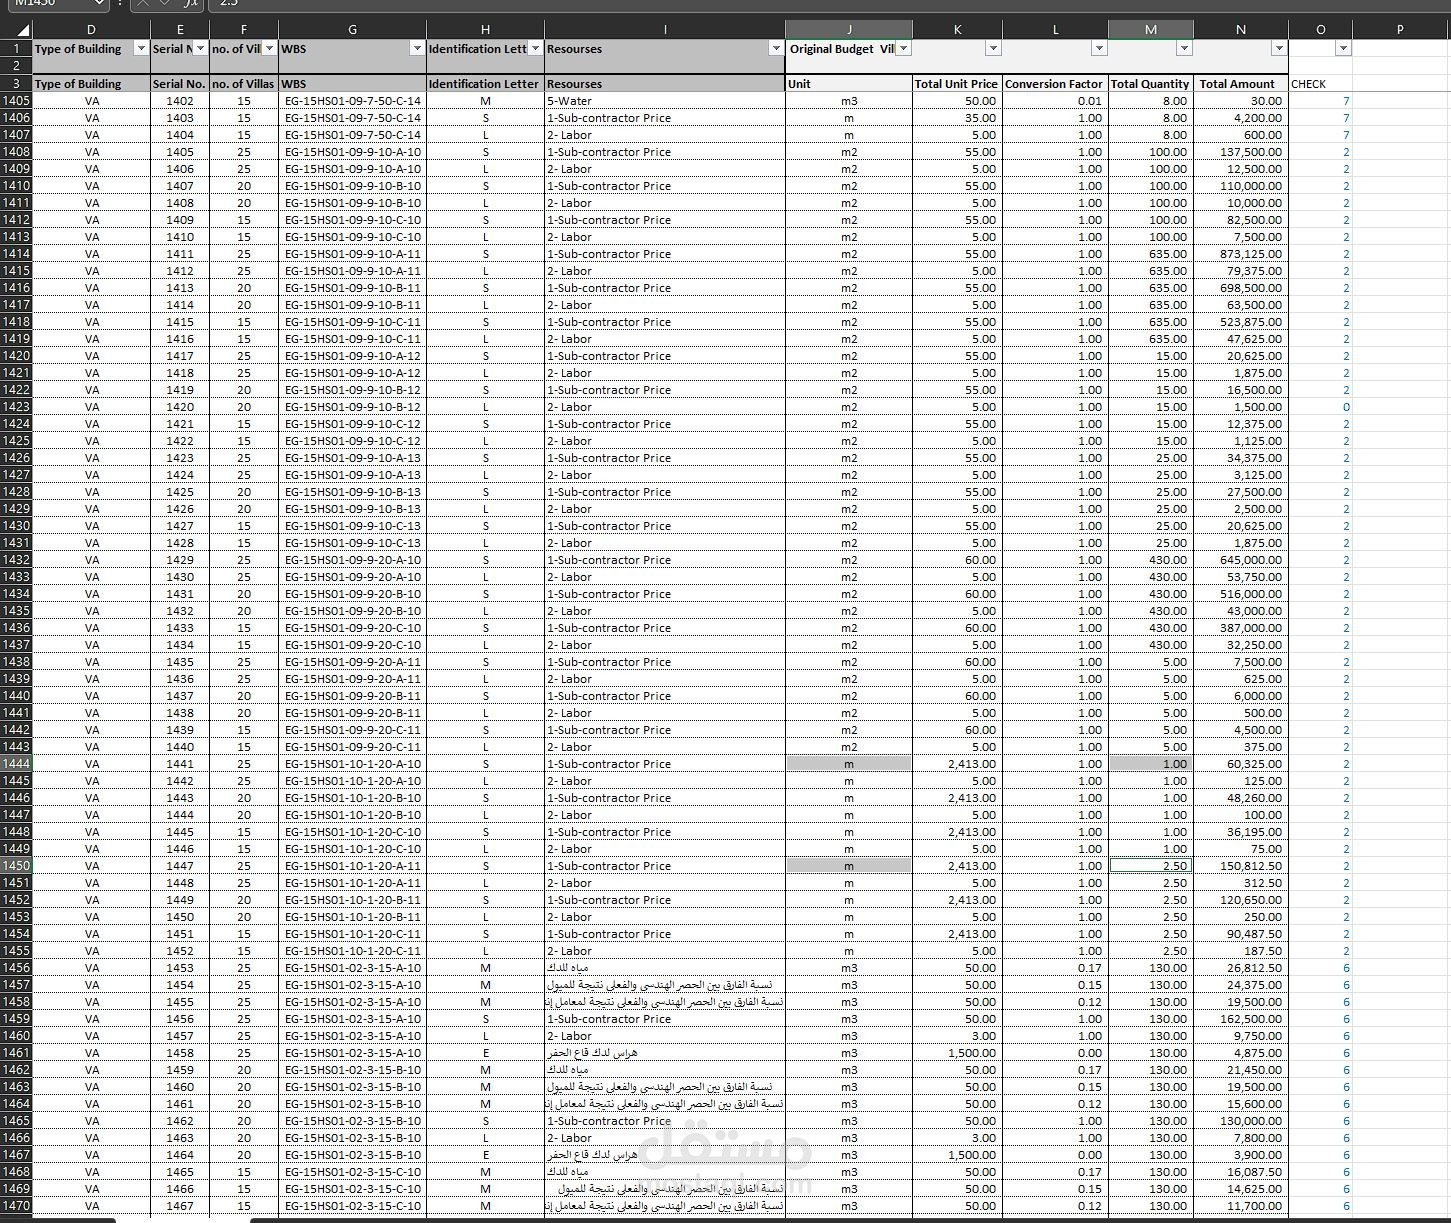1451x1223 pixels.
Task: Open the Identification Letter filter dropdown
Action: coord(535,49)
